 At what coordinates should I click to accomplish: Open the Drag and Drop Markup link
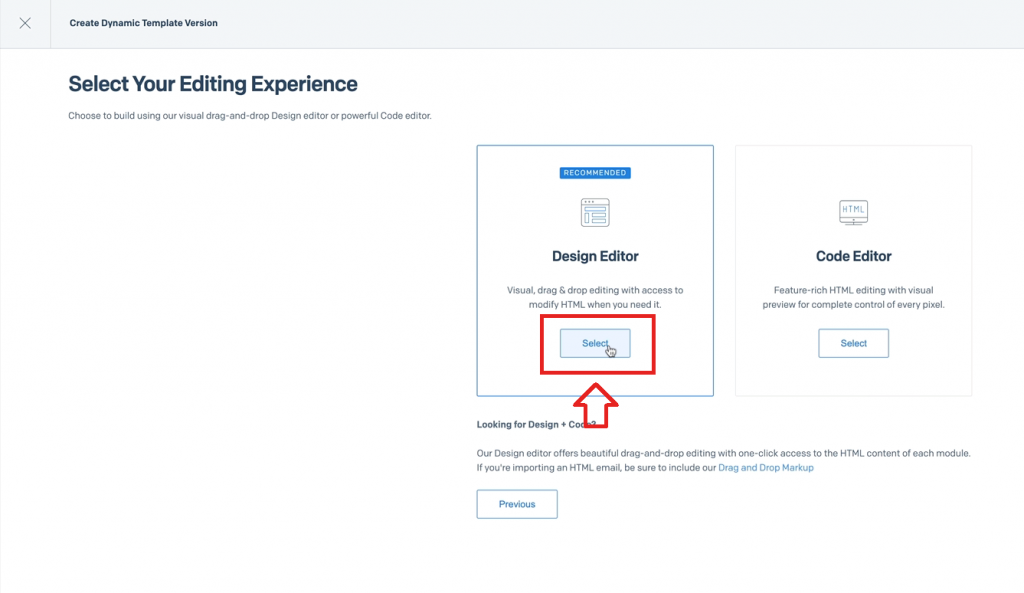(766, 468)
